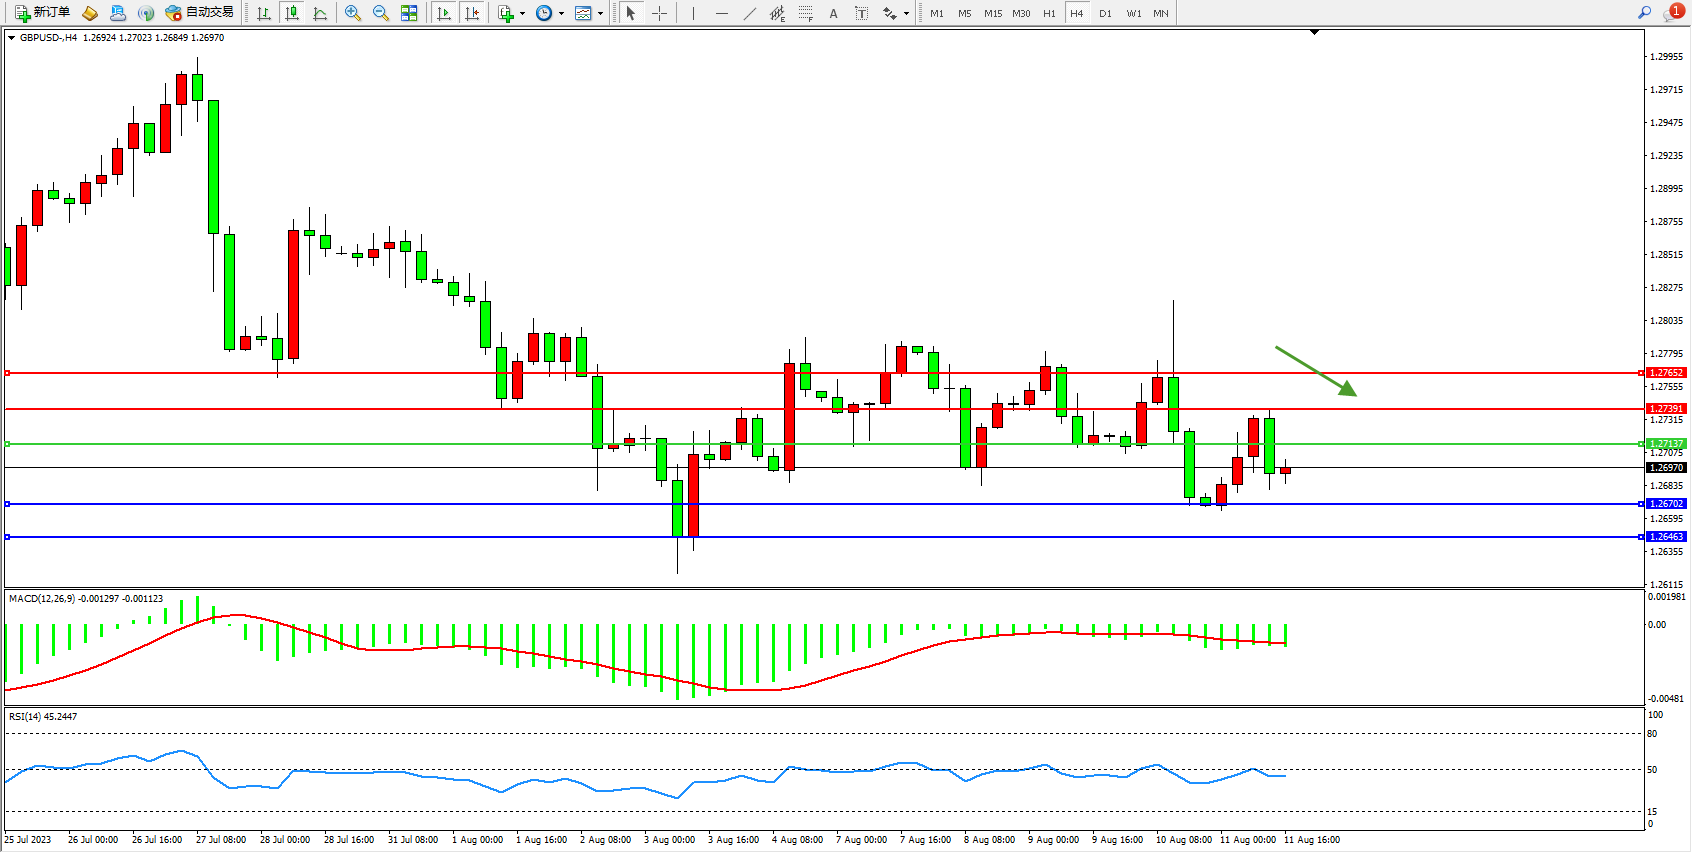Viewport: 1692px width, 853px height.
Task: Select the crosshair tool
Action: (660, 13)
